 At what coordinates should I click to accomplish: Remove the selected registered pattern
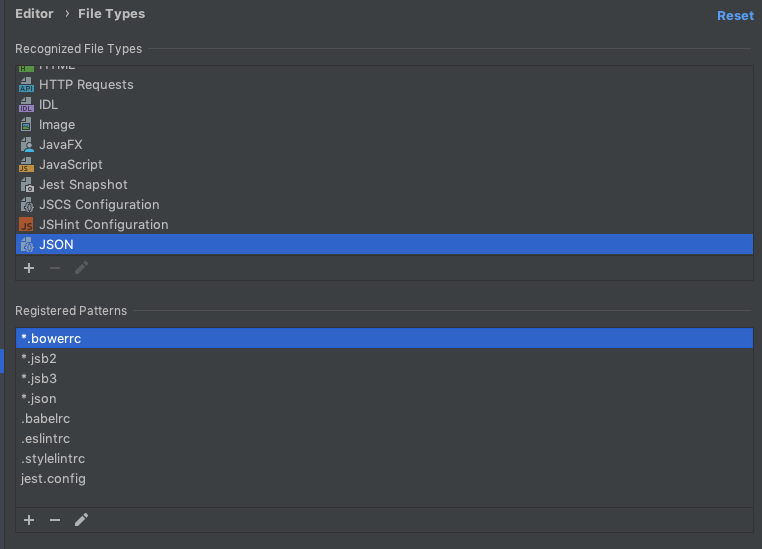(55, 520)
